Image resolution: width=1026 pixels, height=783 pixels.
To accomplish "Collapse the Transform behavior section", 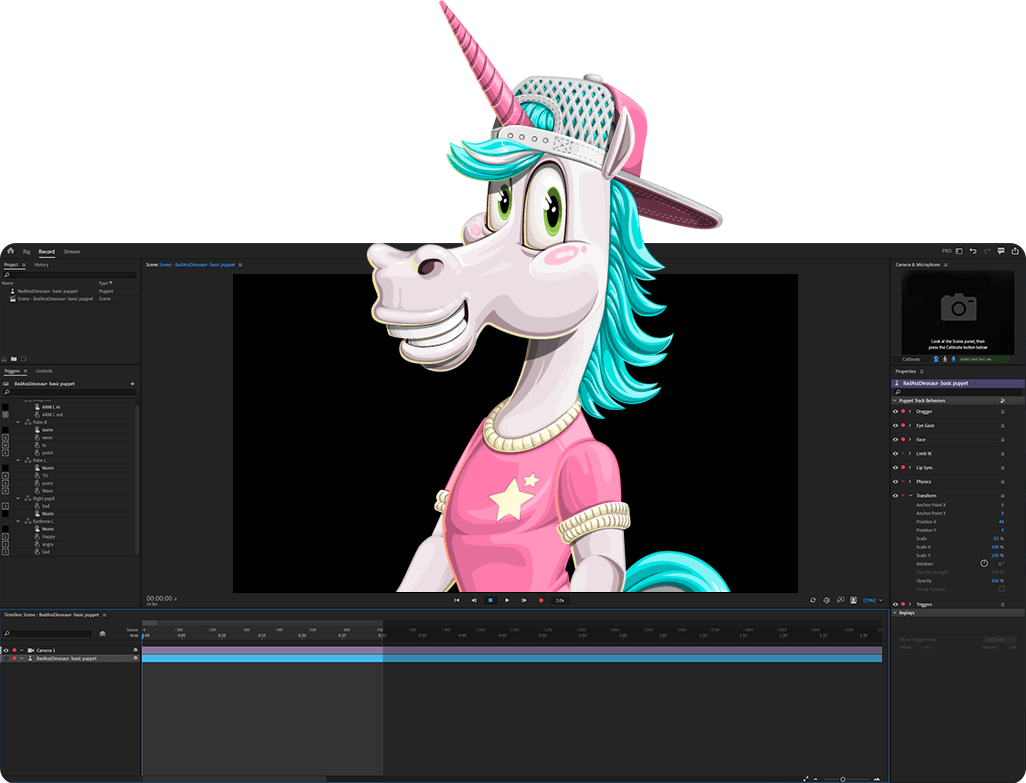I will pyautogui.click(x=910, y=496).
